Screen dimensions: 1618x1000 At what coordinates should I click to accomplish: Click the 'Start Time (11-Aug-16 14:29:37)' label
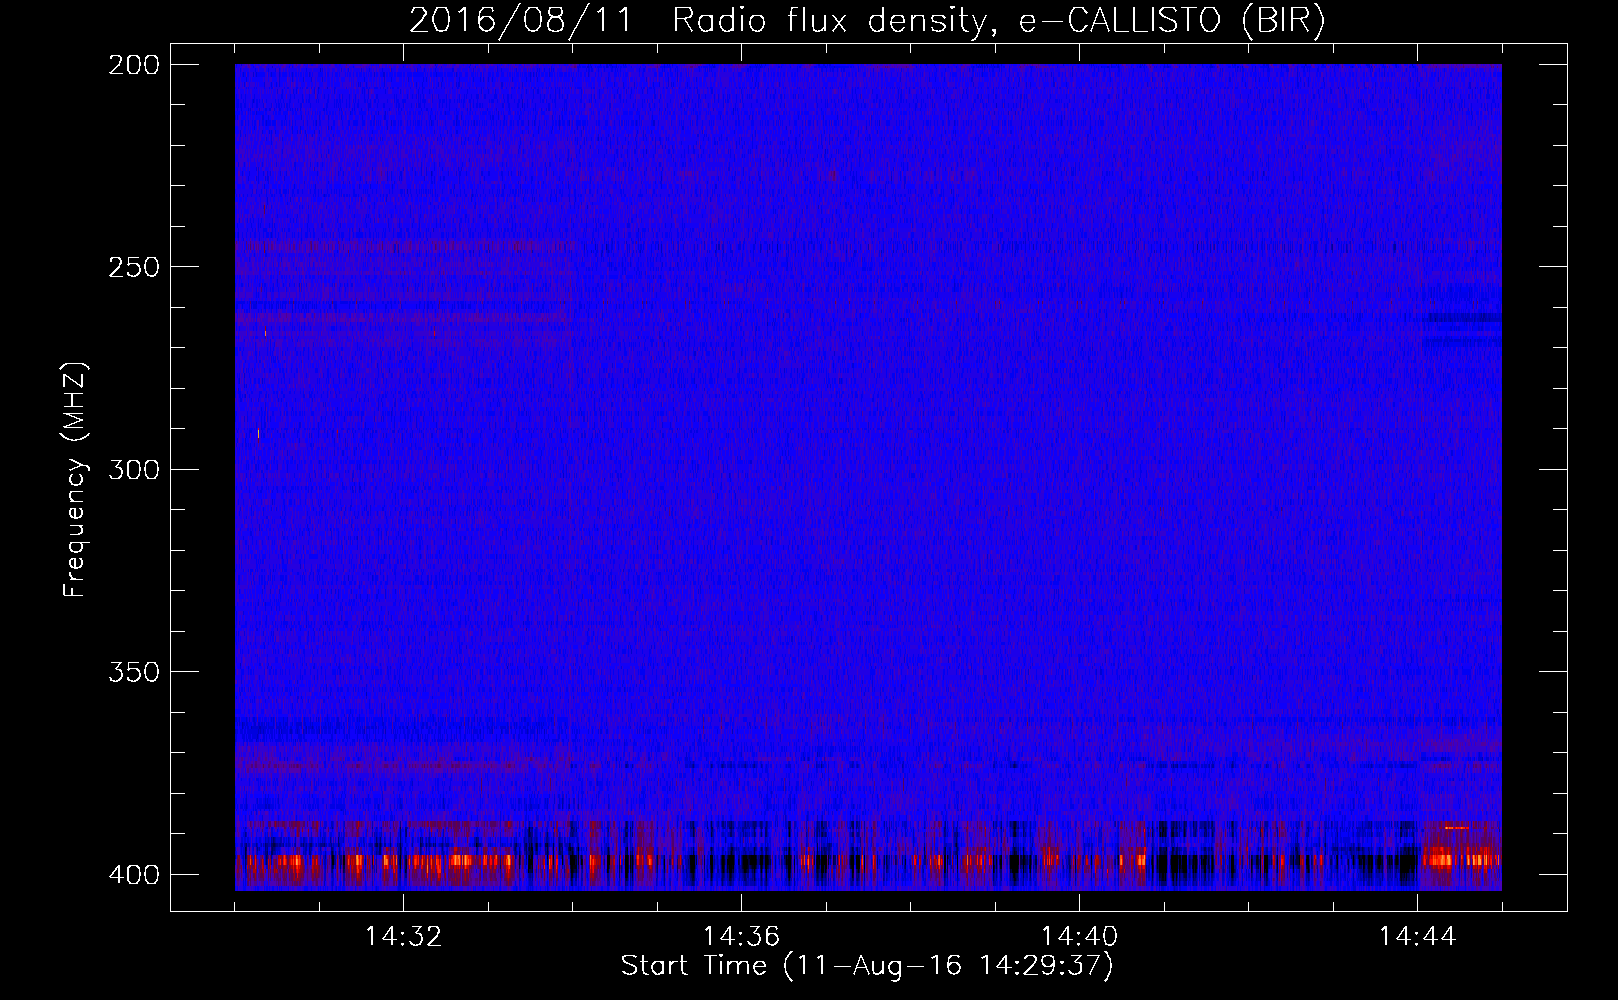(867, 966)
